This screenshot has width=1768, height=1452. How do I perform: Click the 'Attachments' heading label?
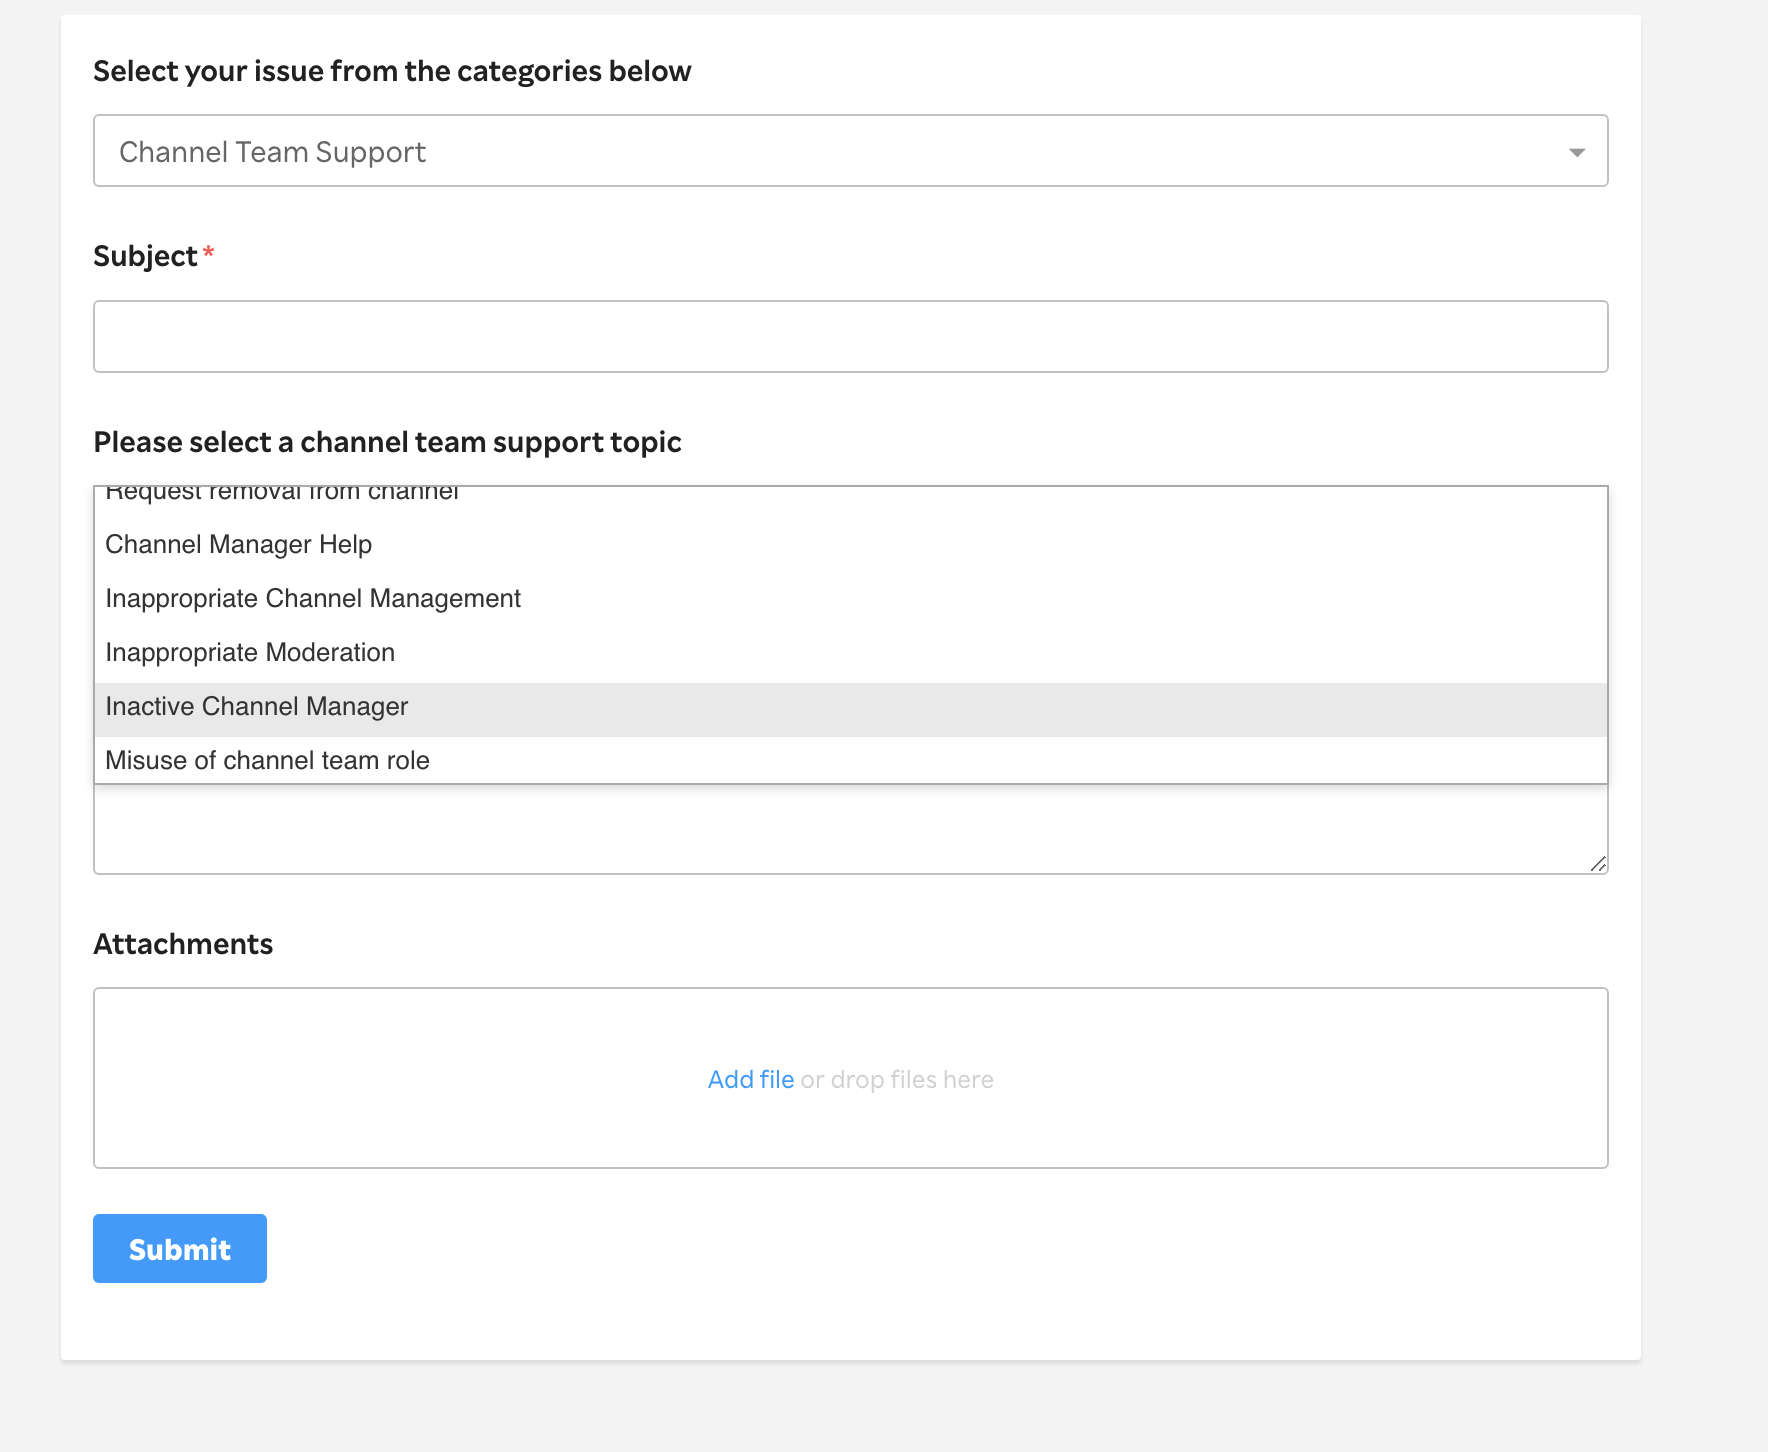coord(183,944)
